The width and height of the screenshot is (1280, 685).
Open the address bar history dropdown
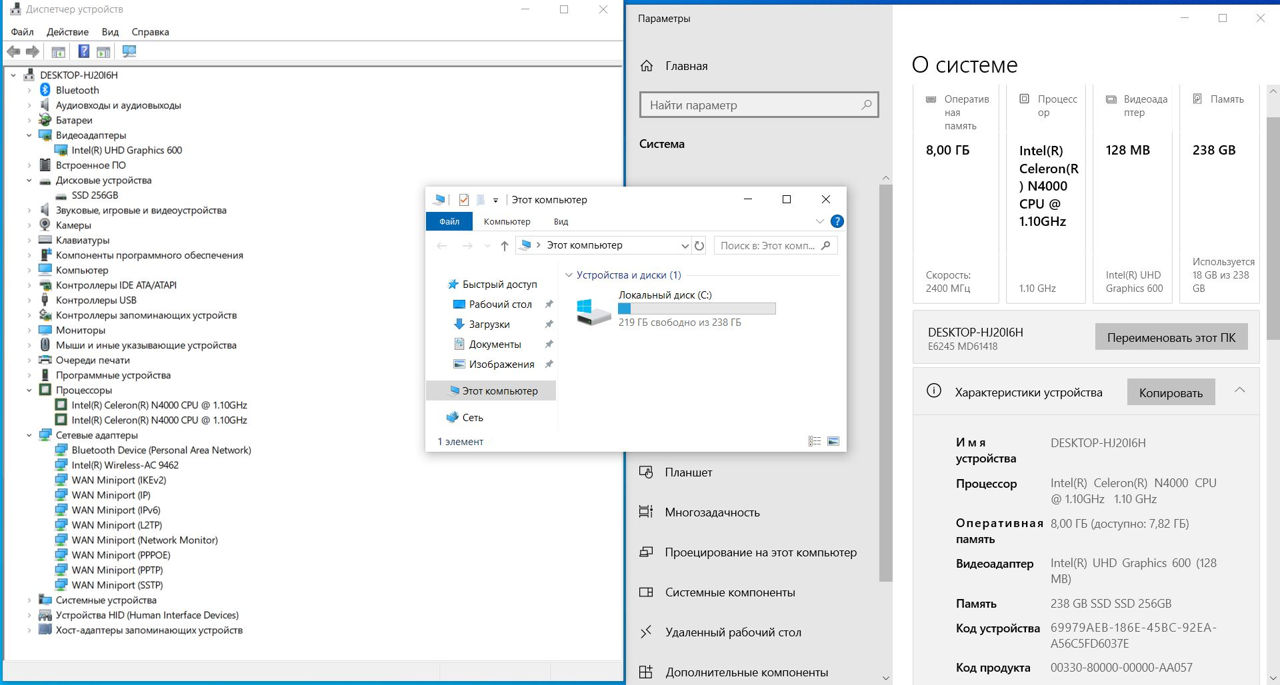684,245
